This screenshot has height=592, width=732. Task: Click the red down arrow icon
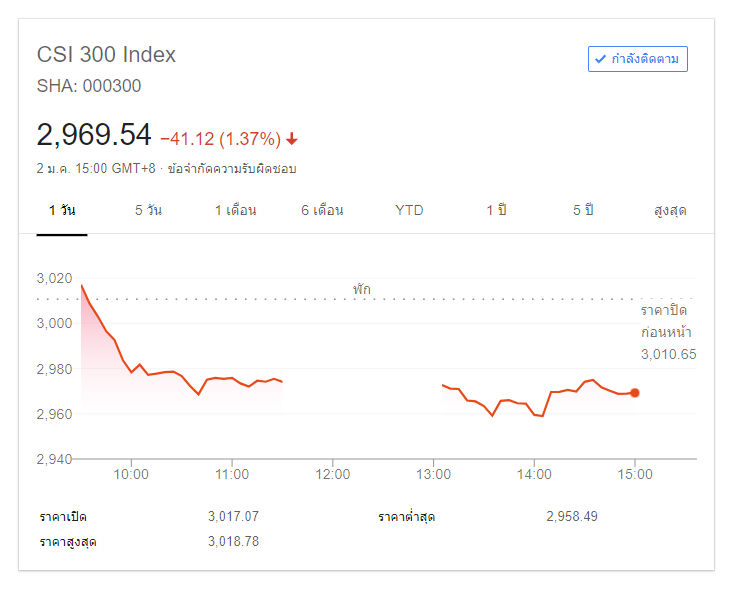click(292, 138)
